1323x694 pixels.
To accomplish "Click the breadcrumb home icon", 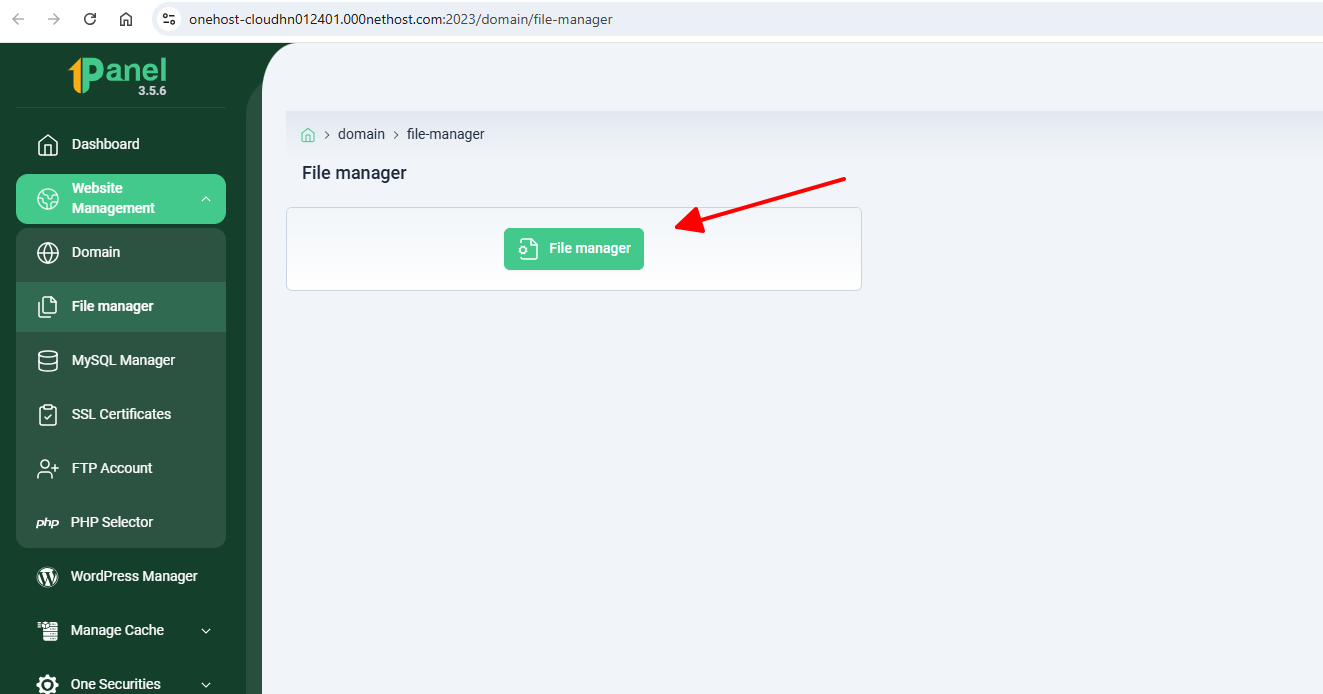I will tap(308, 135).
